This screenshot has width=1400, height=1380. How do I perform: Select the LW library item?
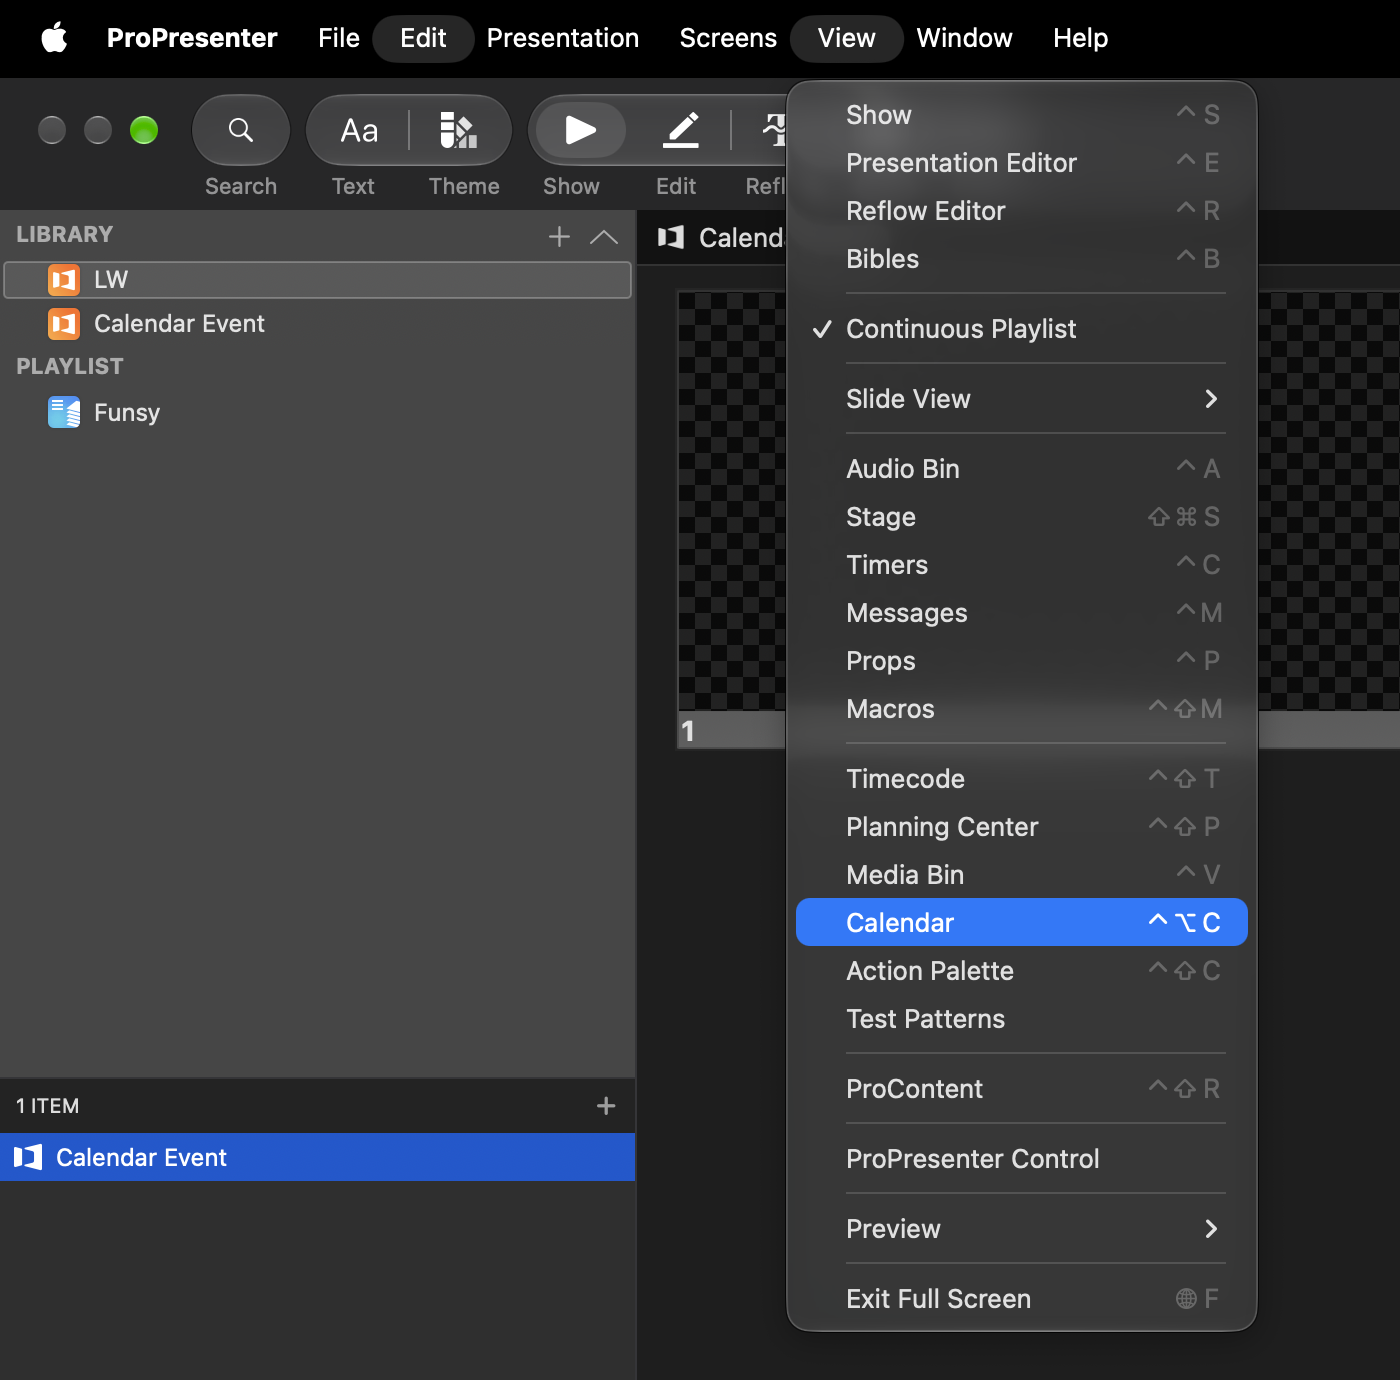pyautogui.click(x=318, y=280)
